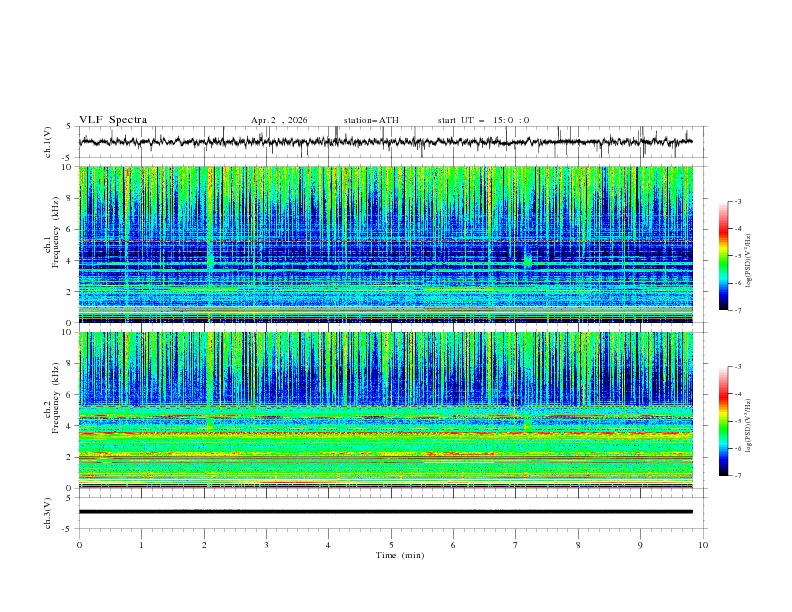
Task: Click the date label 'Apr. 2 , 2026'
Action: [279, 120]
